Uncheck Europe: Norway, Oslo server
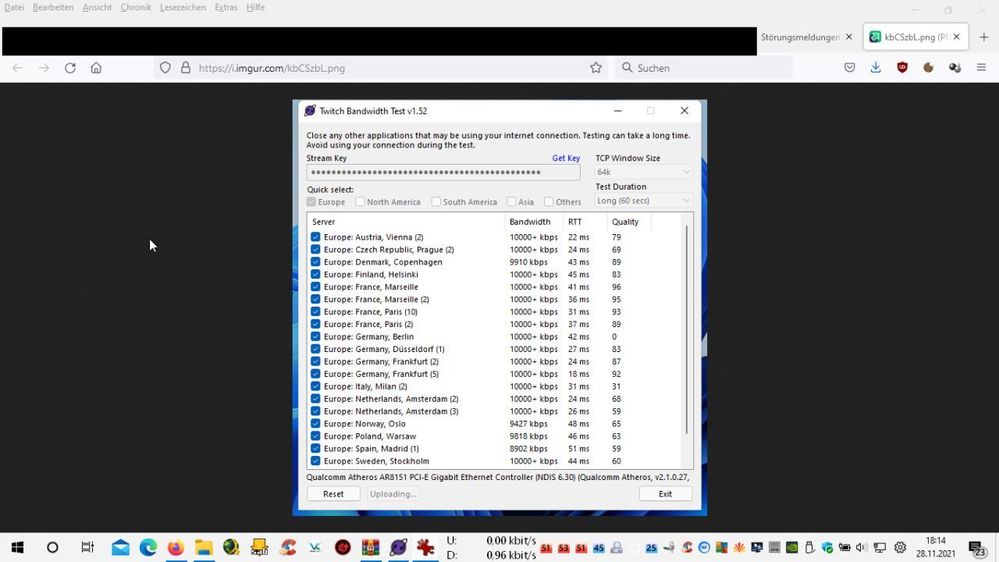The height and width of the screenshot is (562, 999). (x=315, y=424)
